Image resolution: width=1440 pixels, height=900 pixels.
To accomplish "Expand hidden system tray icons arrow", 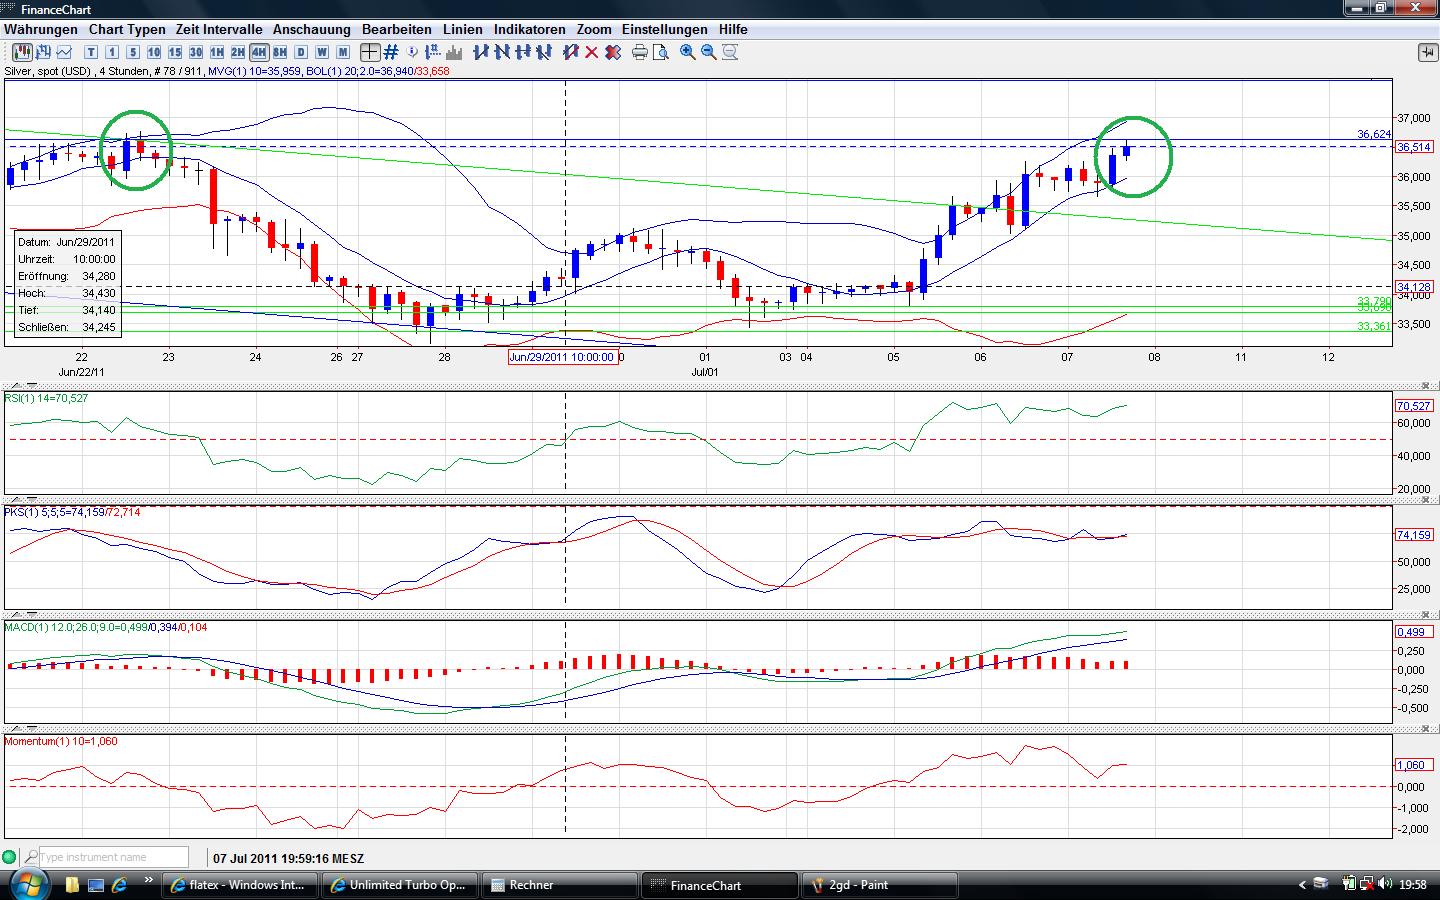I will [x=1302, y=885].
